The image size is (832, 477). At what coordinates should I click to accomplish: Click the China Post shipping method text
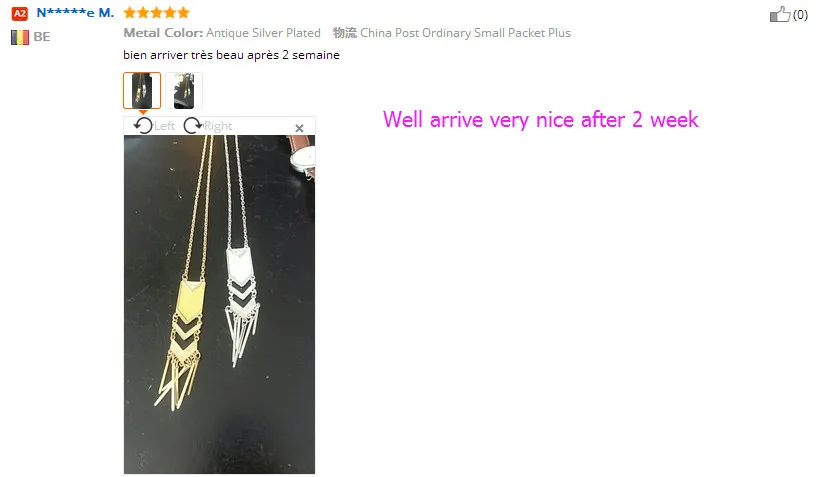465,33
